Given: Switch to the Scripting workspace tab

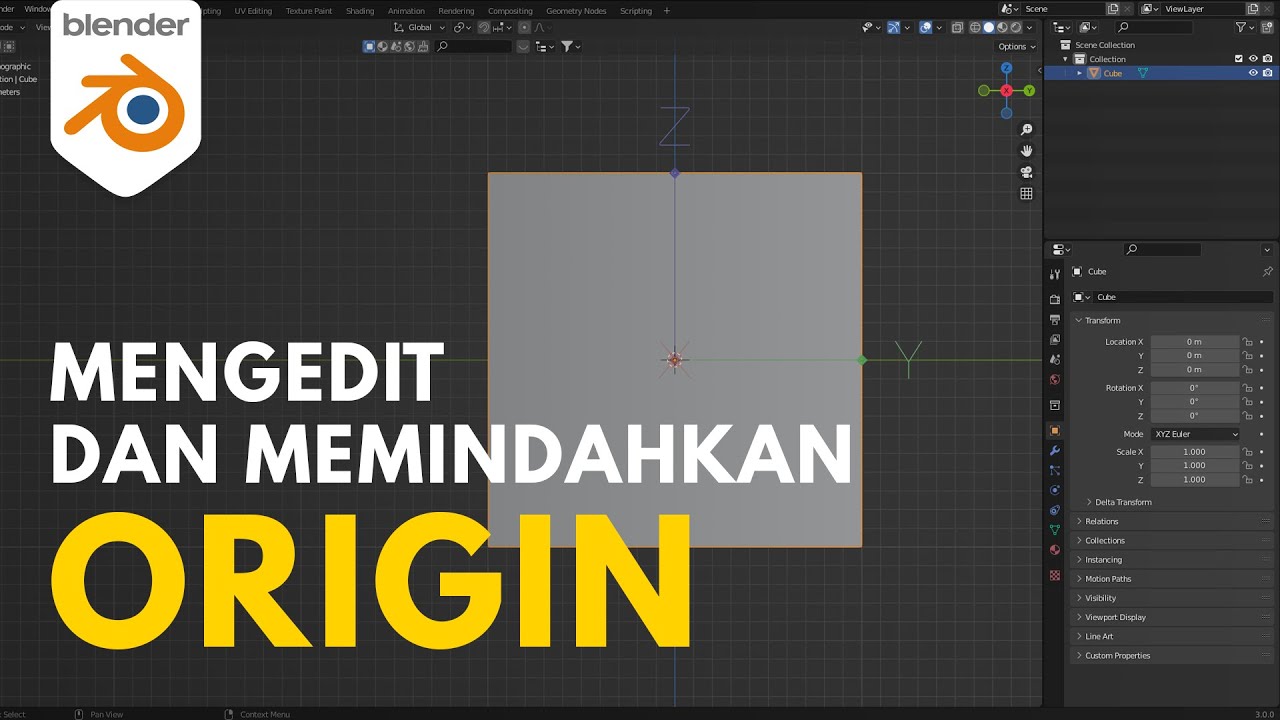Looking at the screenshot, I should coord(636,11).
